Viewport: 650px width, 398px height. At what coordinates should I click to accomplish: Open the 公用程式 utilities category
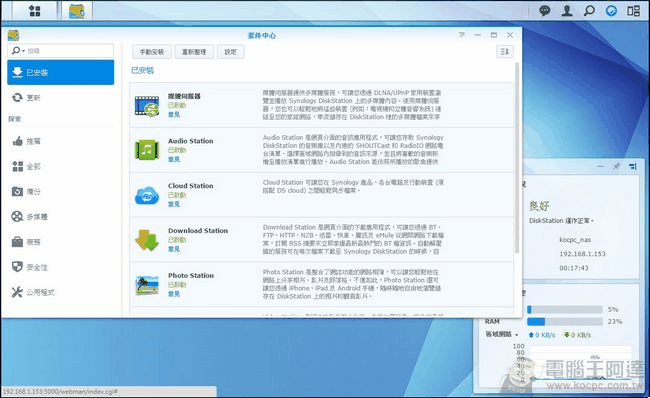pyautogui.click(x=61, y=292)
